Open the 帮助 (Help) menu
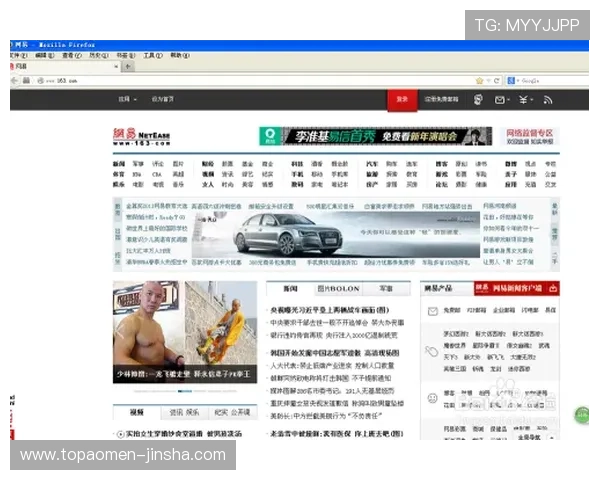The width and height of the screenshot is (600, 480). click(x=180, y=55)
